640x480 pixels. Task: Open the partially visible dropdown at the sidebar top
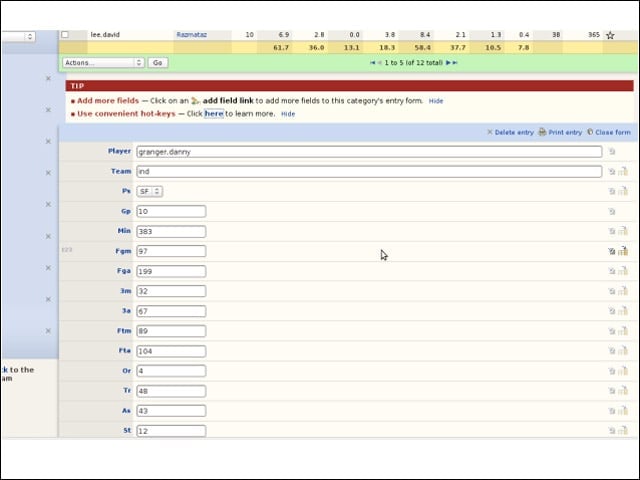click(x=18, y=36)
